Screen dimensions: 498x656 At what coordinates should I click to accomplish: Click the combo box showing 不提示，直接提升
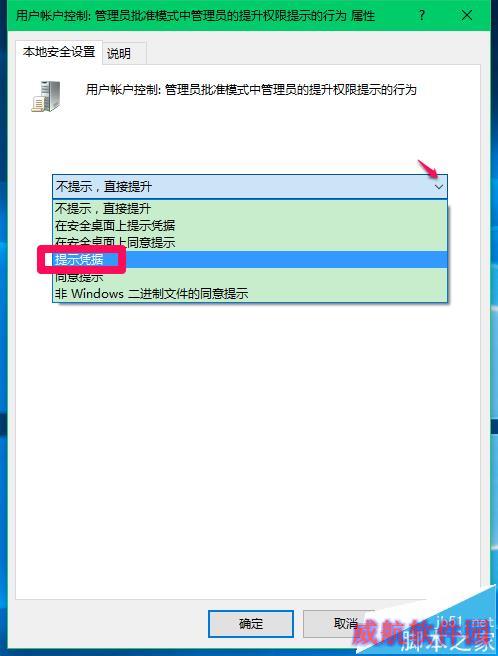tap(250, 187)
